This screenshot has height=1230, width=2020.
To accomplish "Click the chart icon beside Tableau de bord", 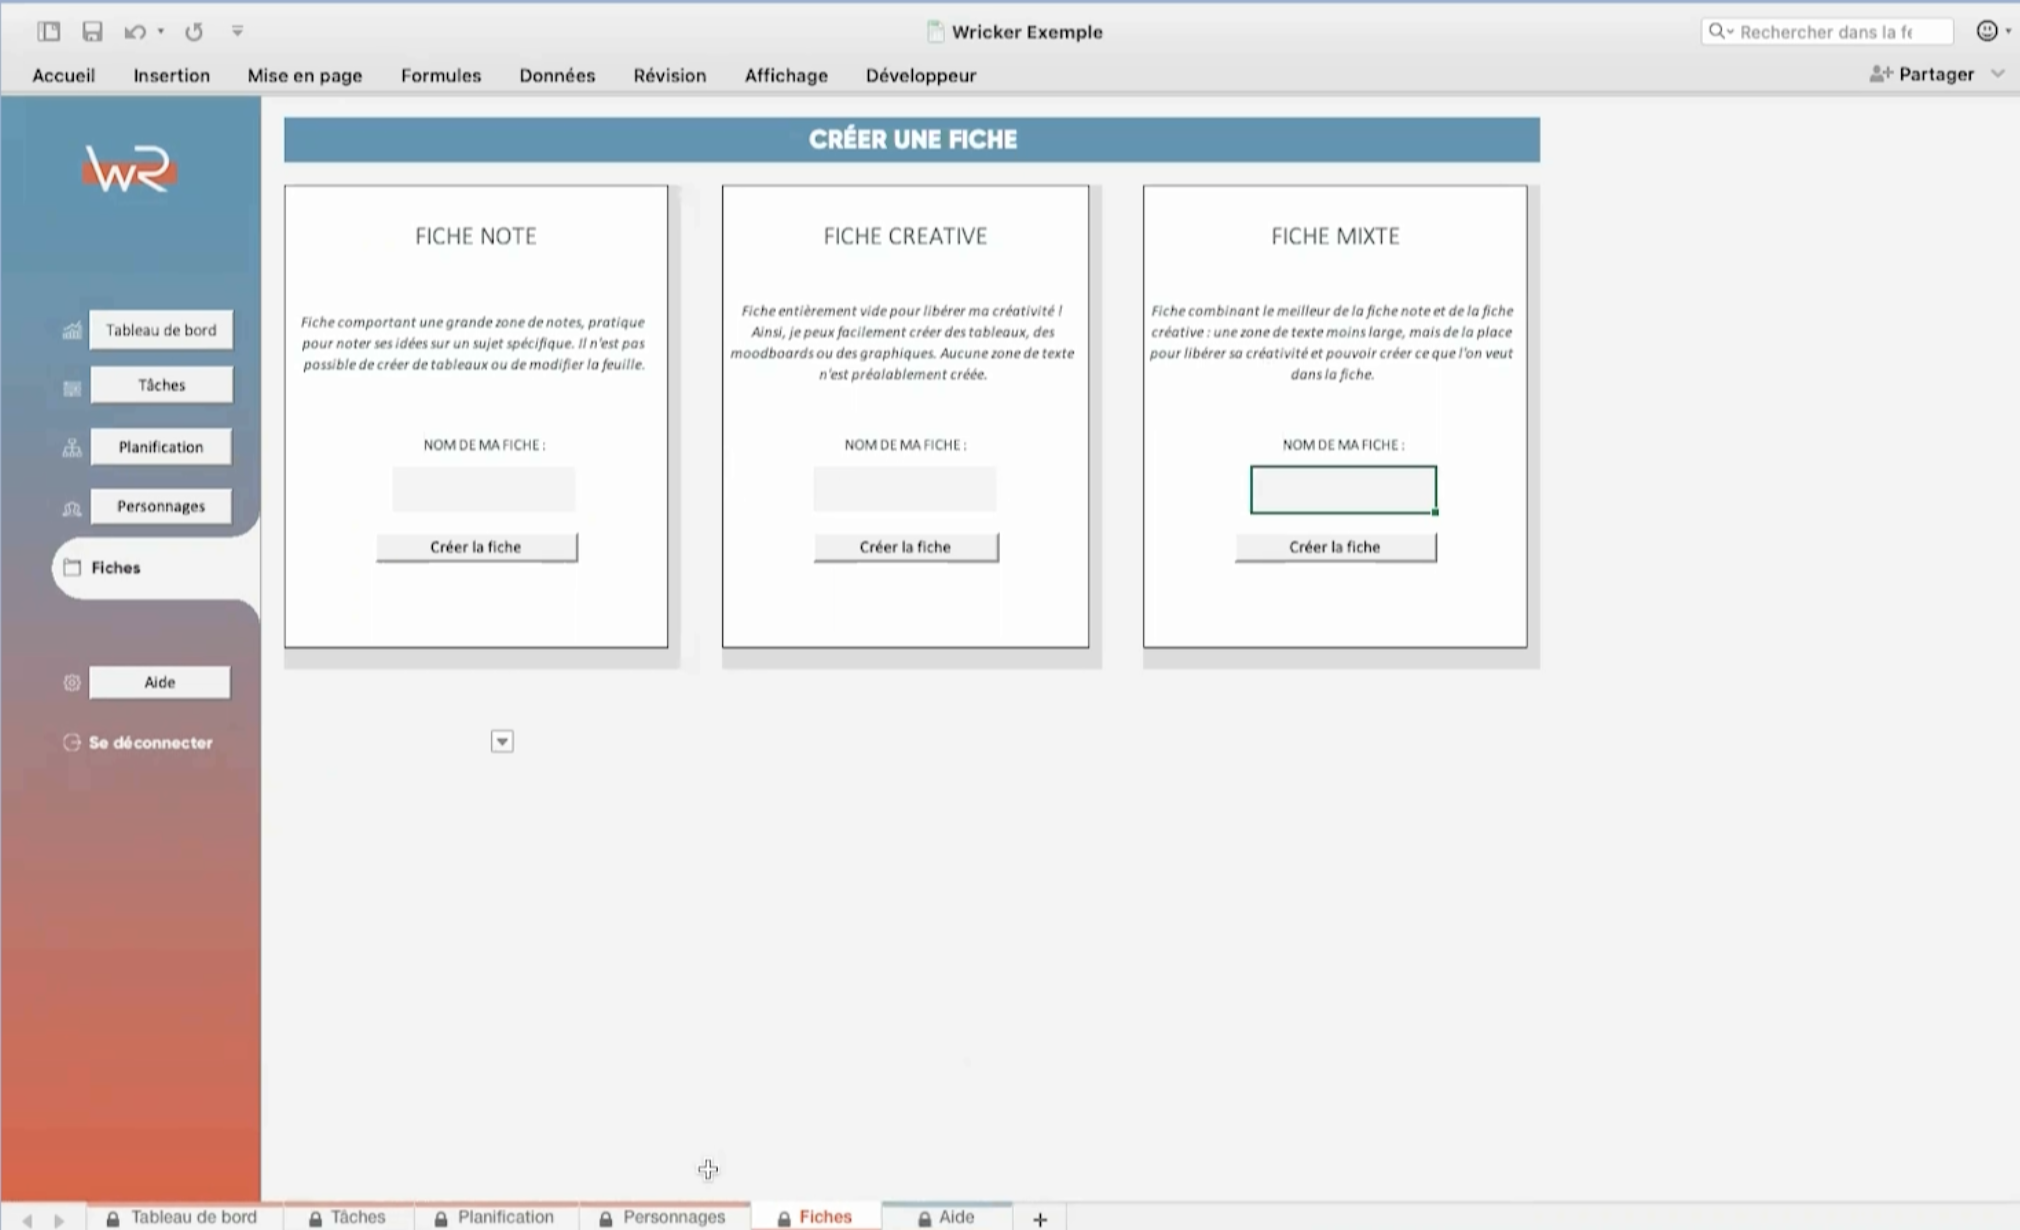I will coord(72,331).
